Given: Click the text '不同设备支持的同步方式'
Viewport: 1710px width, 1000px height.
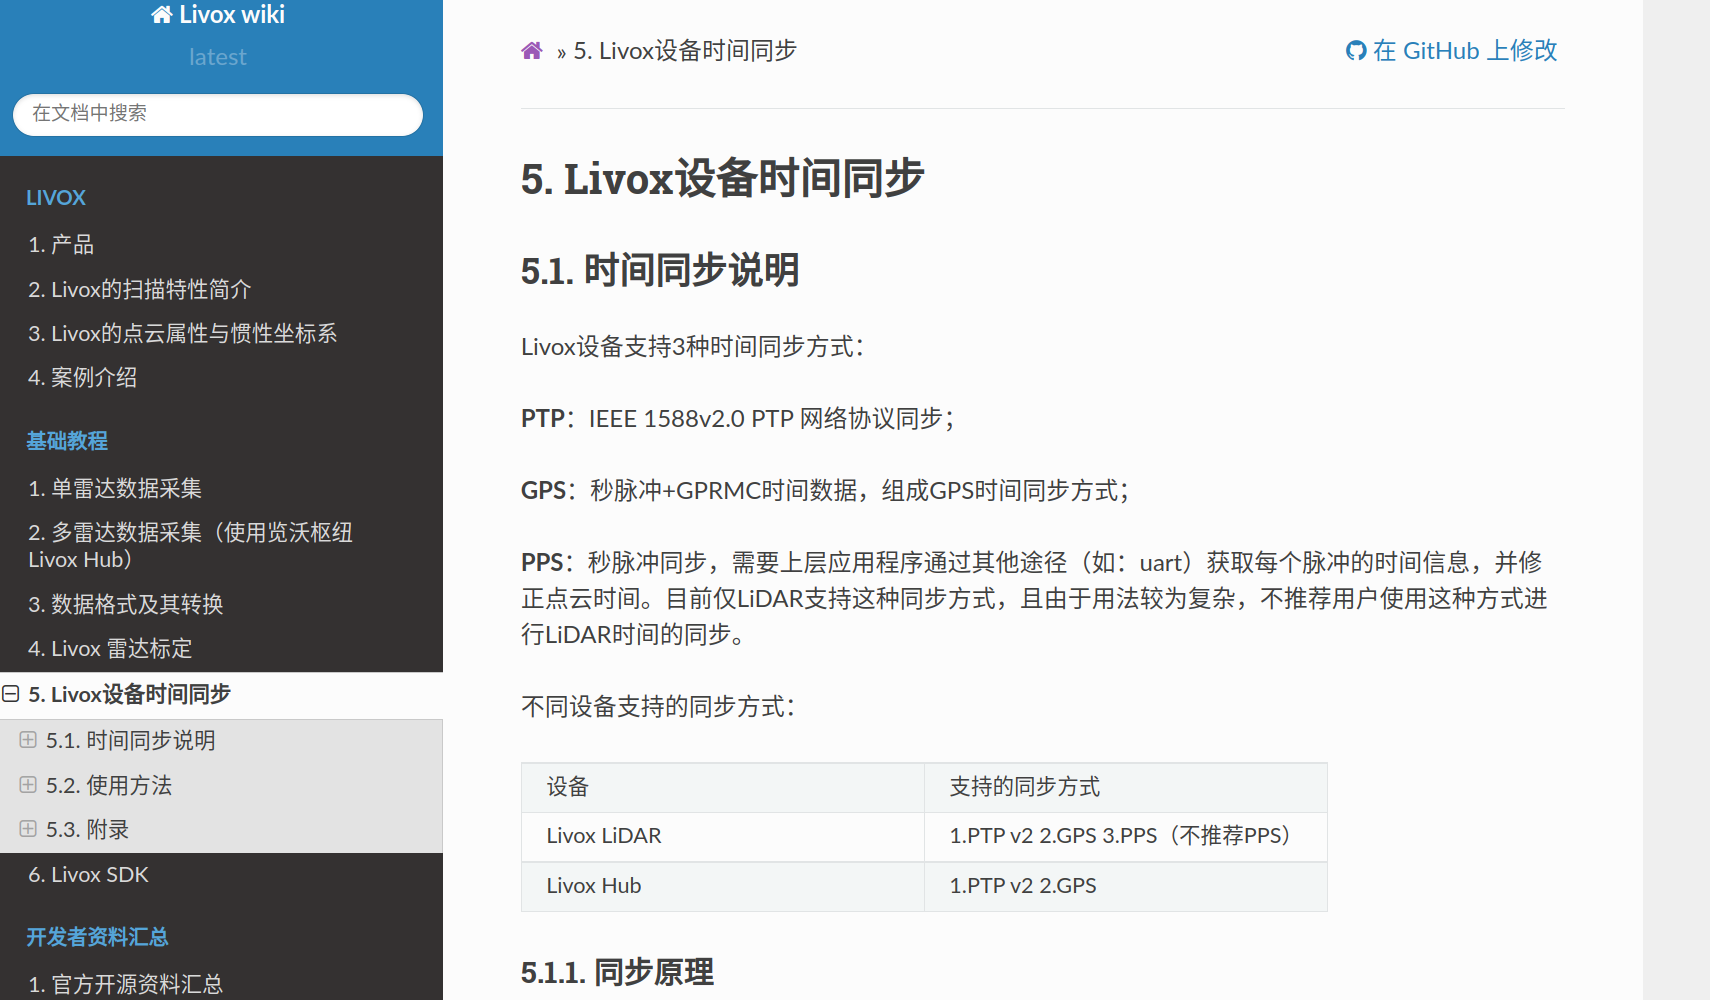Looking at the screenshot, I should point(652,707).
